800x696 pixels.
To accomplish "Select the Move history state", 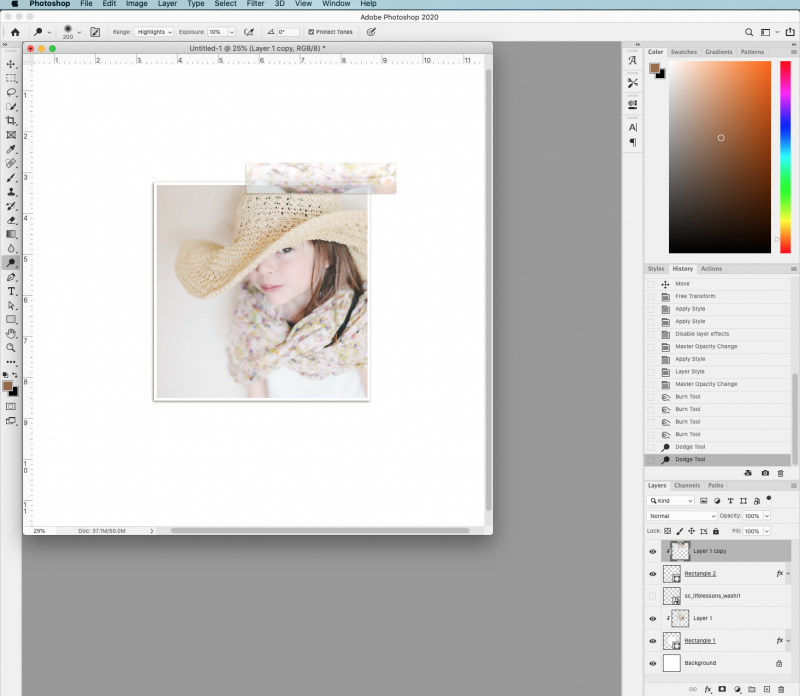I will coord(717,284).
